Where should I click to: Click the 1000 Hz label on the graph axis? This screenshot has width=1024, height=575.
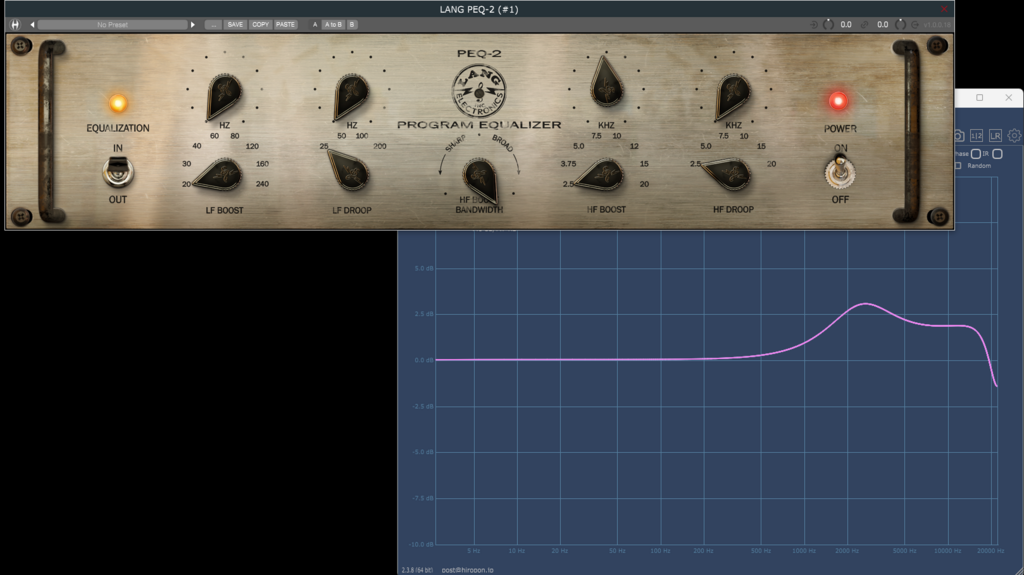point(804,551)
